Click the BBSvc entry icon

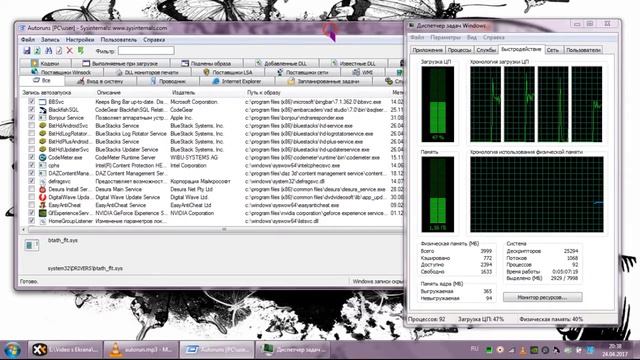click(x=42, y=102)
